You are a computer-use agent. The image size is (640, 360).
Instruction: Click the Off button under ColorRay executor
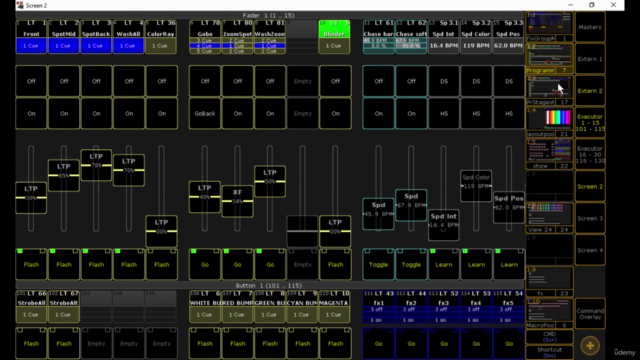point(162,81)
